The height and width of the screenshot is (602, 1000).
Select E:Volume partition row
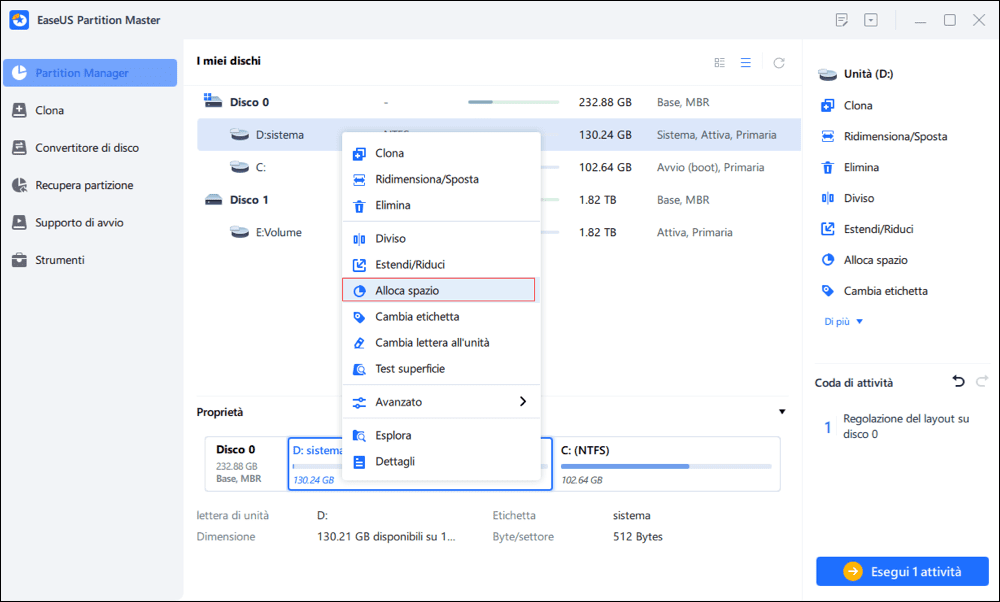pos(499,232)
